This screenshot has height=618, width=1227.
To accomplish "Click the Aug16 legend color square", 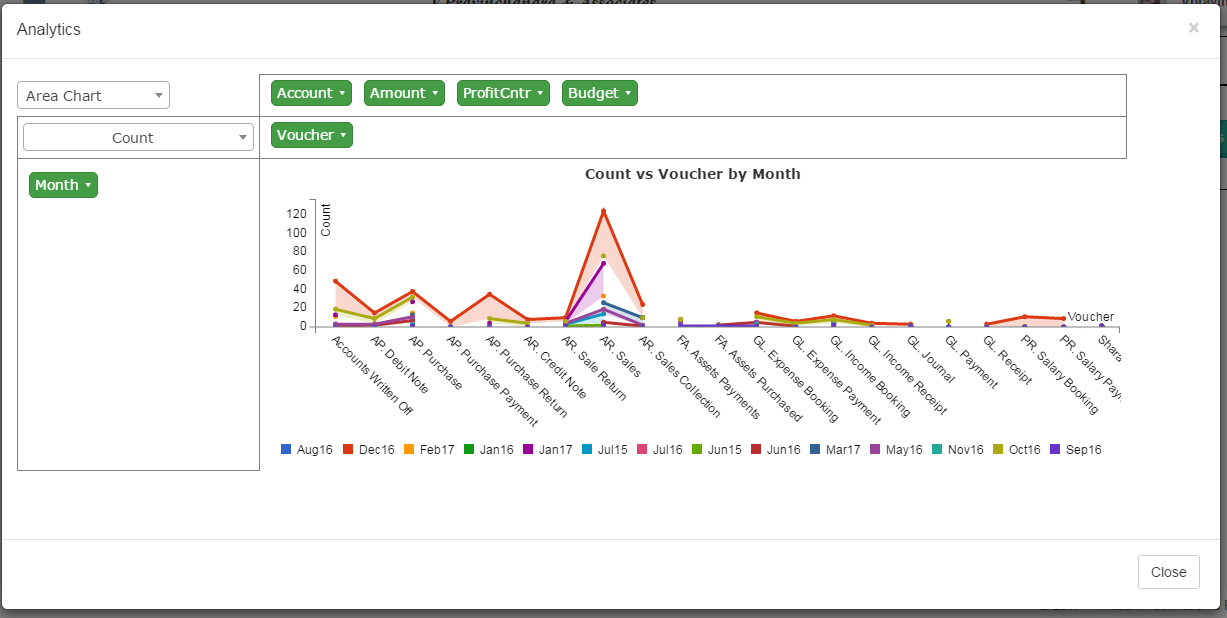I will coord(286,450).
